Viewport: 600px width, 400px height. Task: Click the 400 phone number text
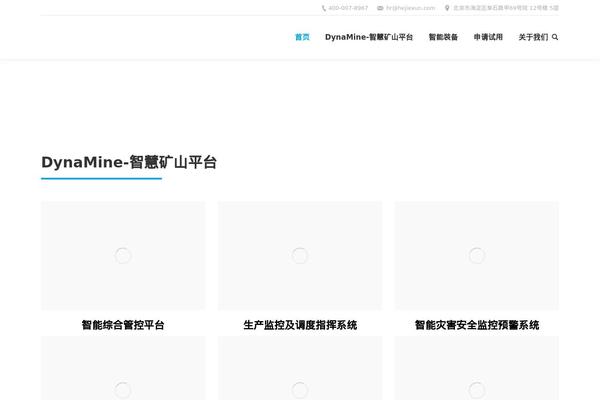348,8
